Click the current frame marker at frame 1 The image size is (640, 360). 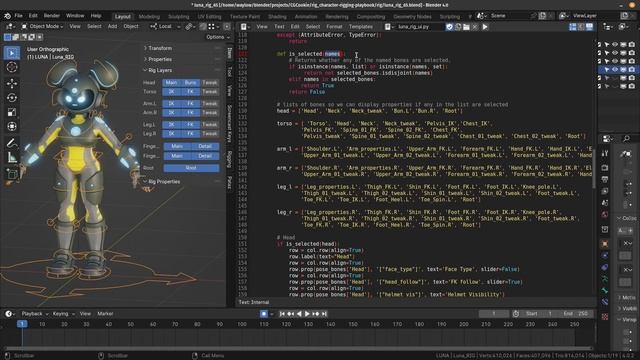(22, 324)
